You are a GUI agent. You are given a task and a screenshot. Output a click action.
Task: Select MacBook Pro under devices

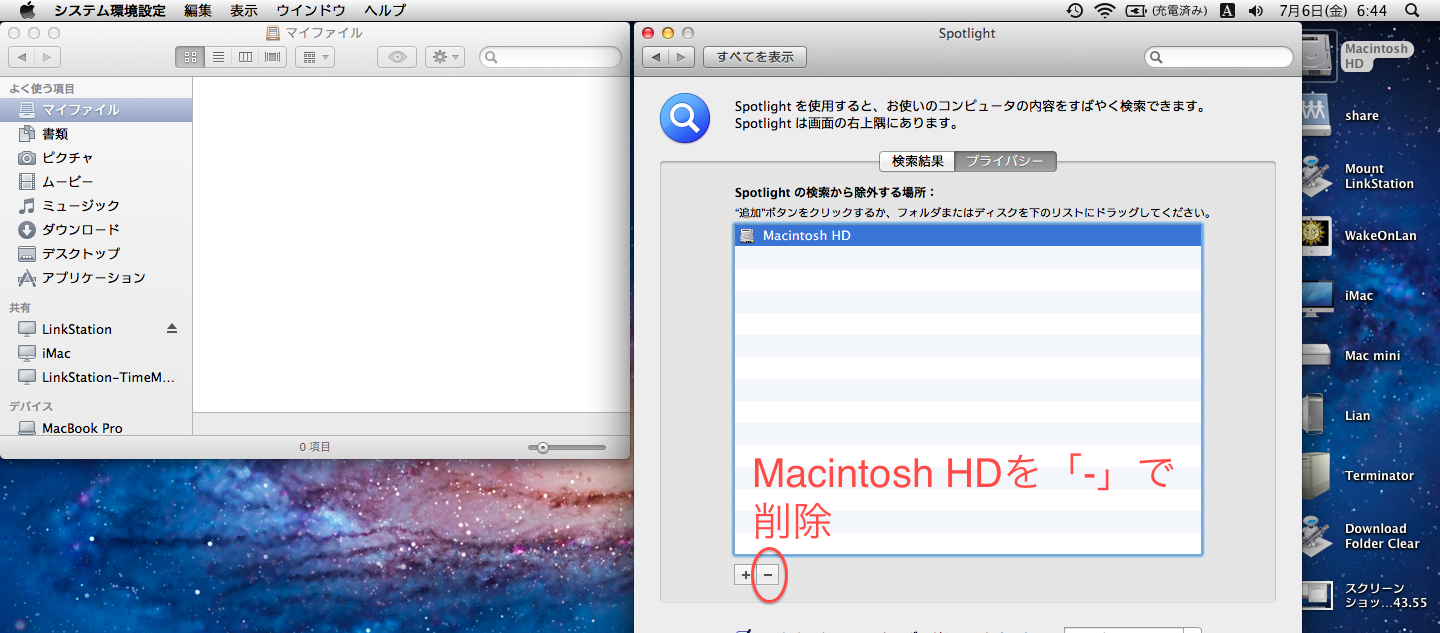pos(96,428)
